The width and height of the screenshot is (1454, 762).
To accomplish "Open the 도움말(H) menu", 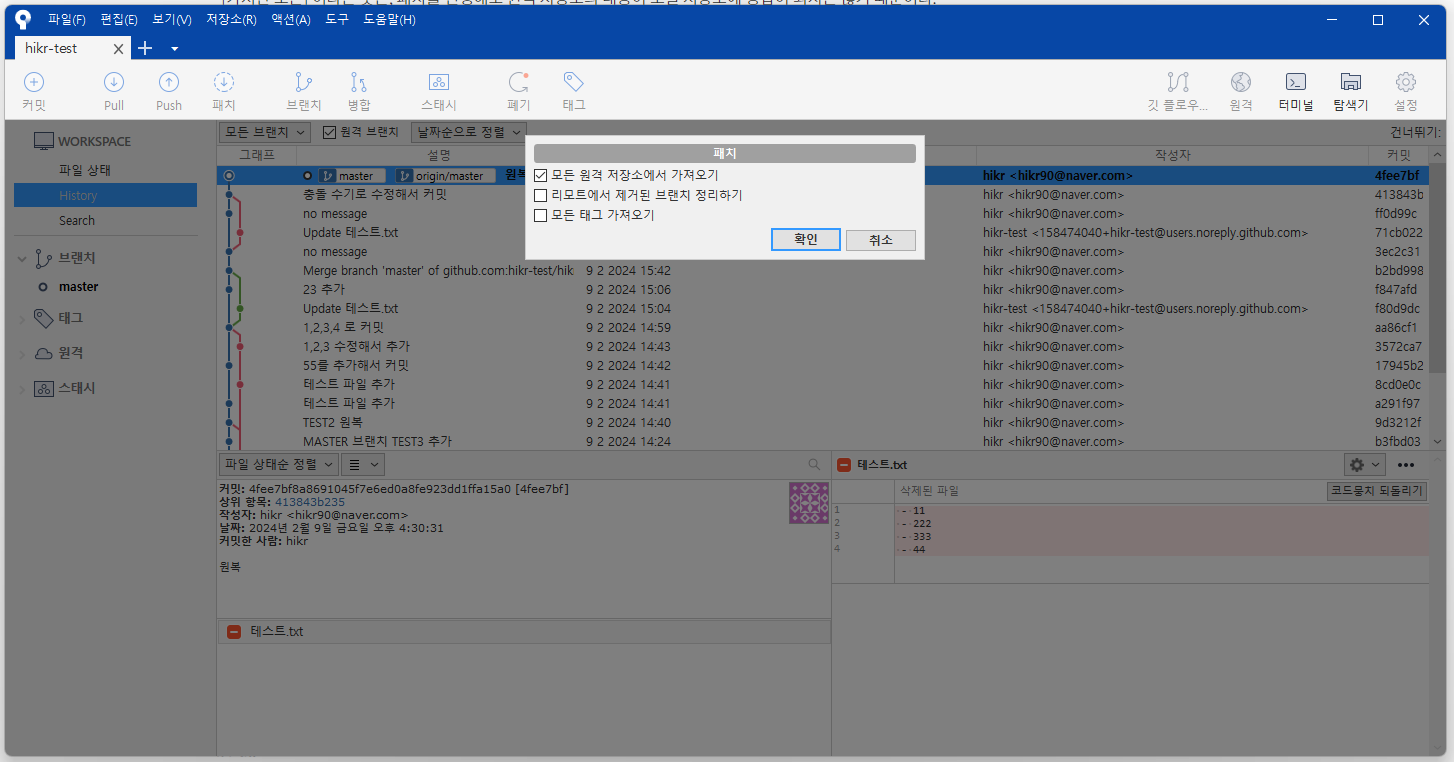I will coord(389,19).
